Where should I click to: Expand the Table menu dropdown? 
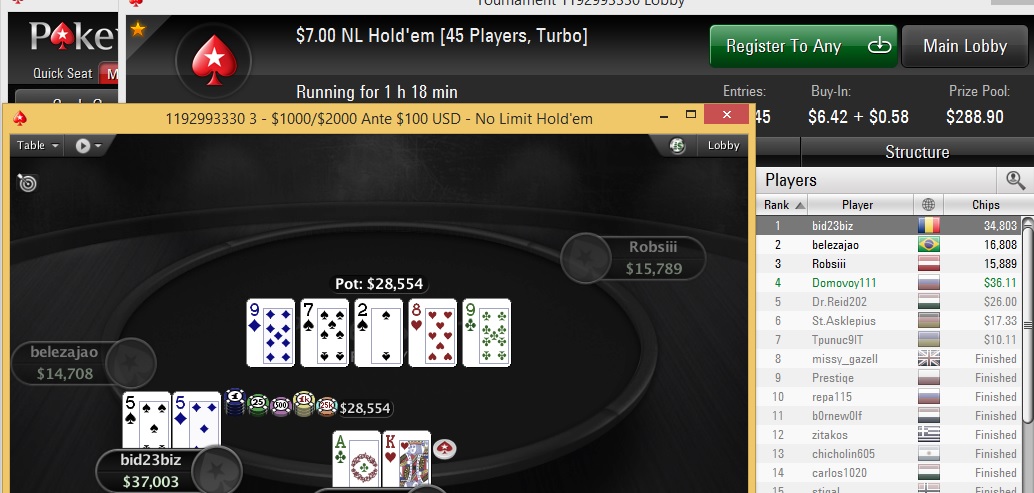[x=38, y=146]
